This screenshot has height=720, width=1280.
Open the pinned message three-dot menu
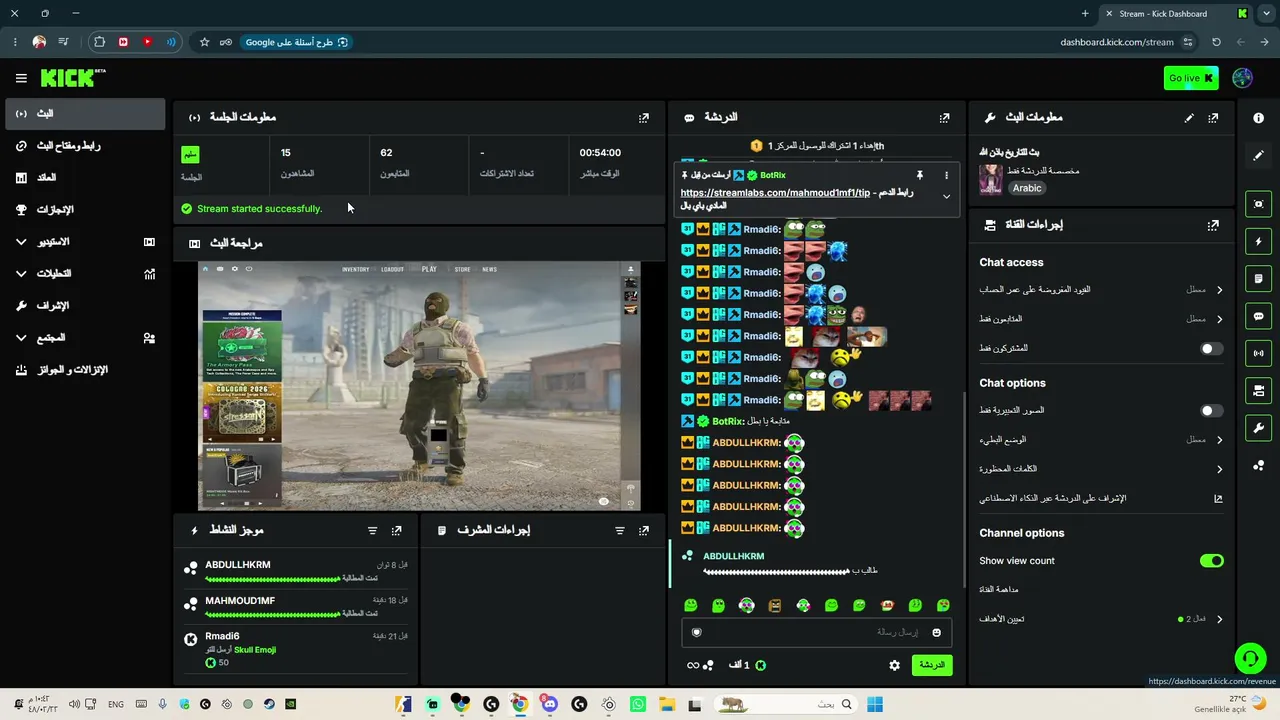[946, 175]
